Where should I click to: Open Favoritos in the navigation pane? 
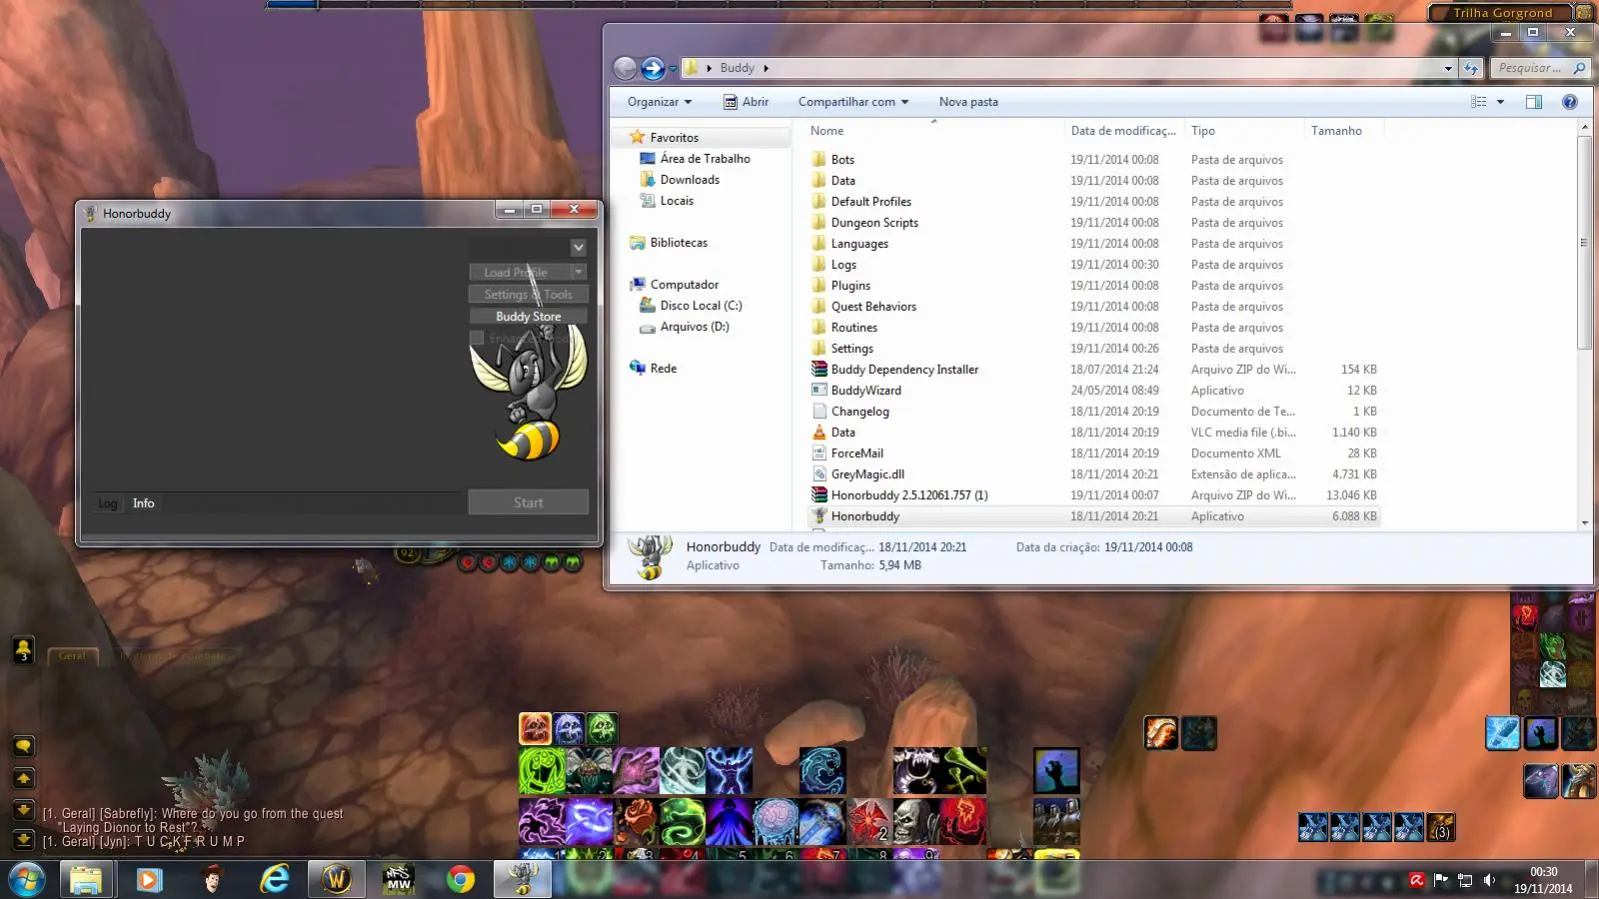pos(674,138)
